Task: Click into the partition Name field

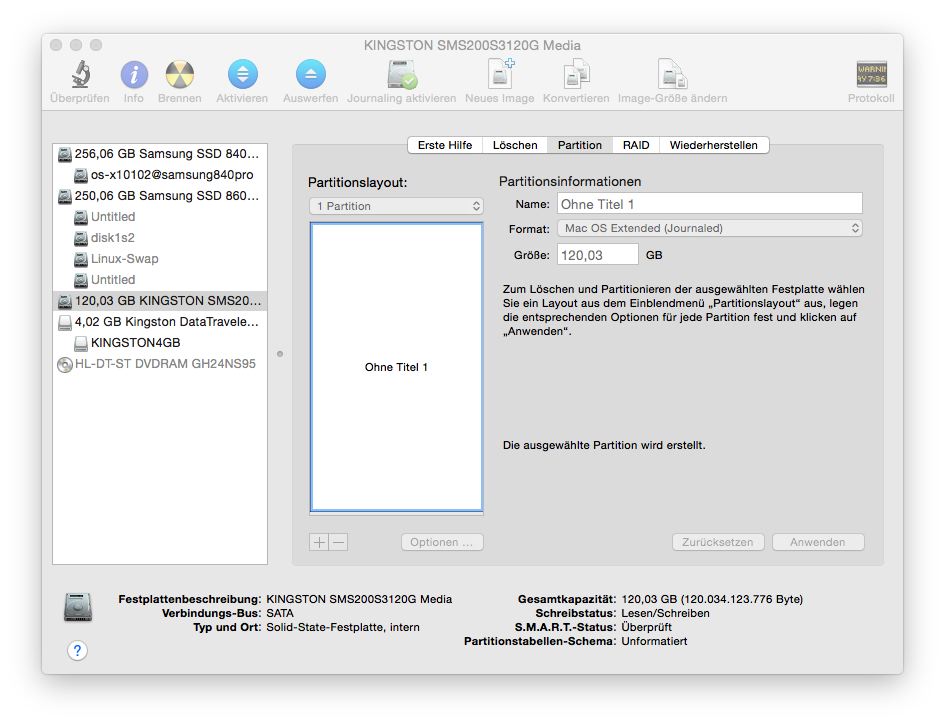Action: tap(709, 204)
